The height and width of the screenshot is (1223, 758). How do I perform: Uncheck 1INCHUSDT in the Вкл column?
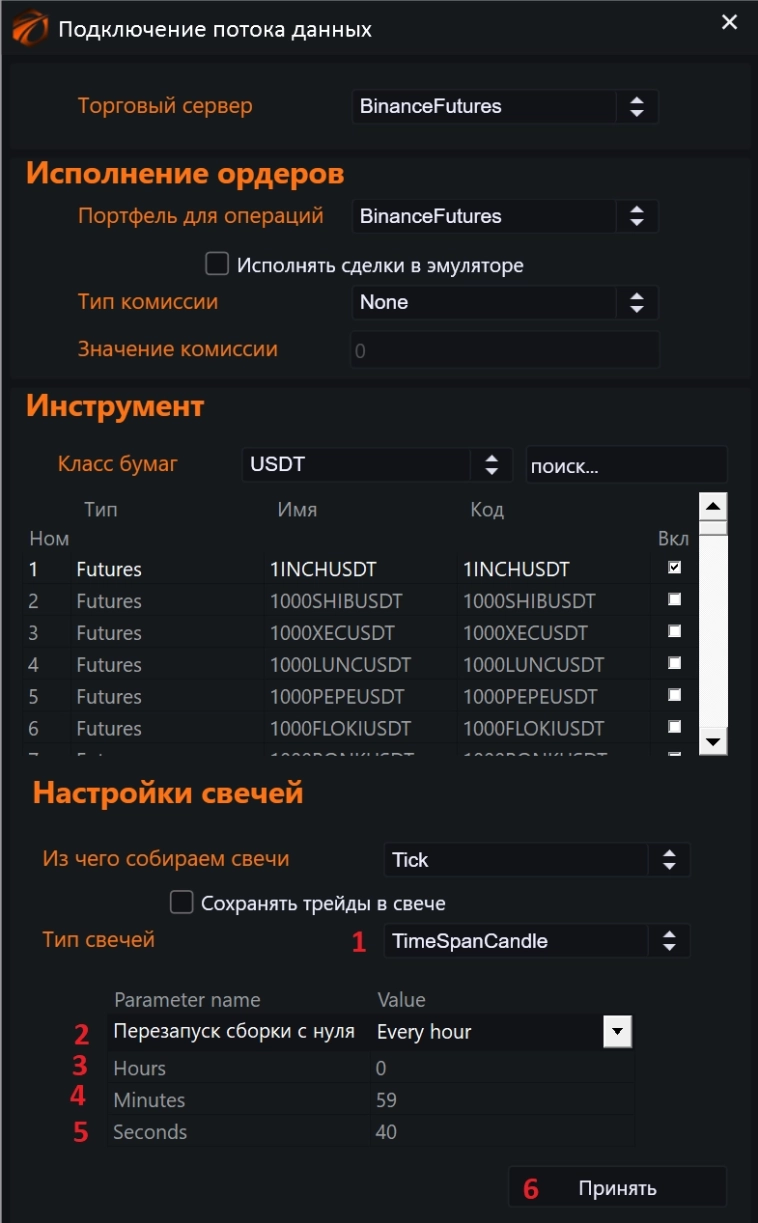(x=676, y=568)
